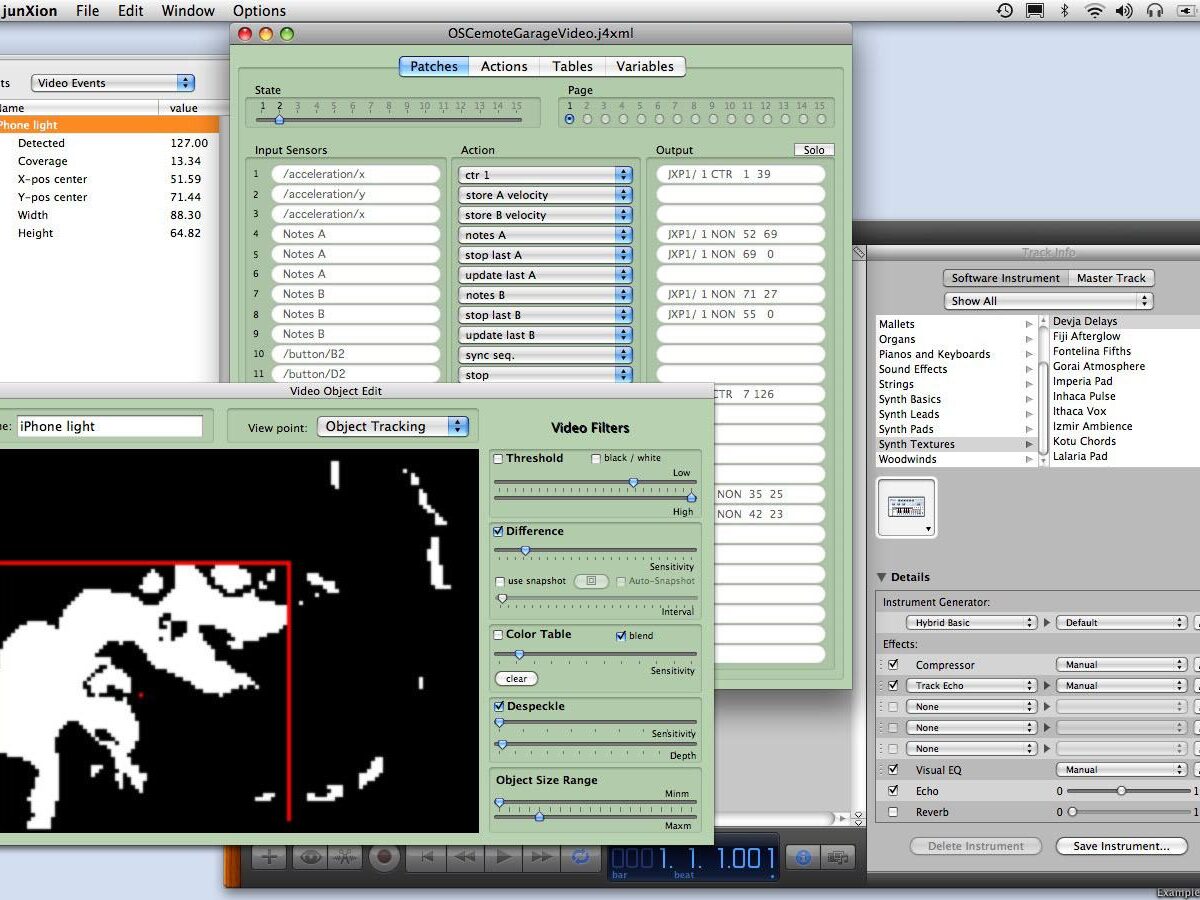Screen dimensions: 1200x900
Task: Open the View point Object Tracking dropdown
Action: pos(393,426)
